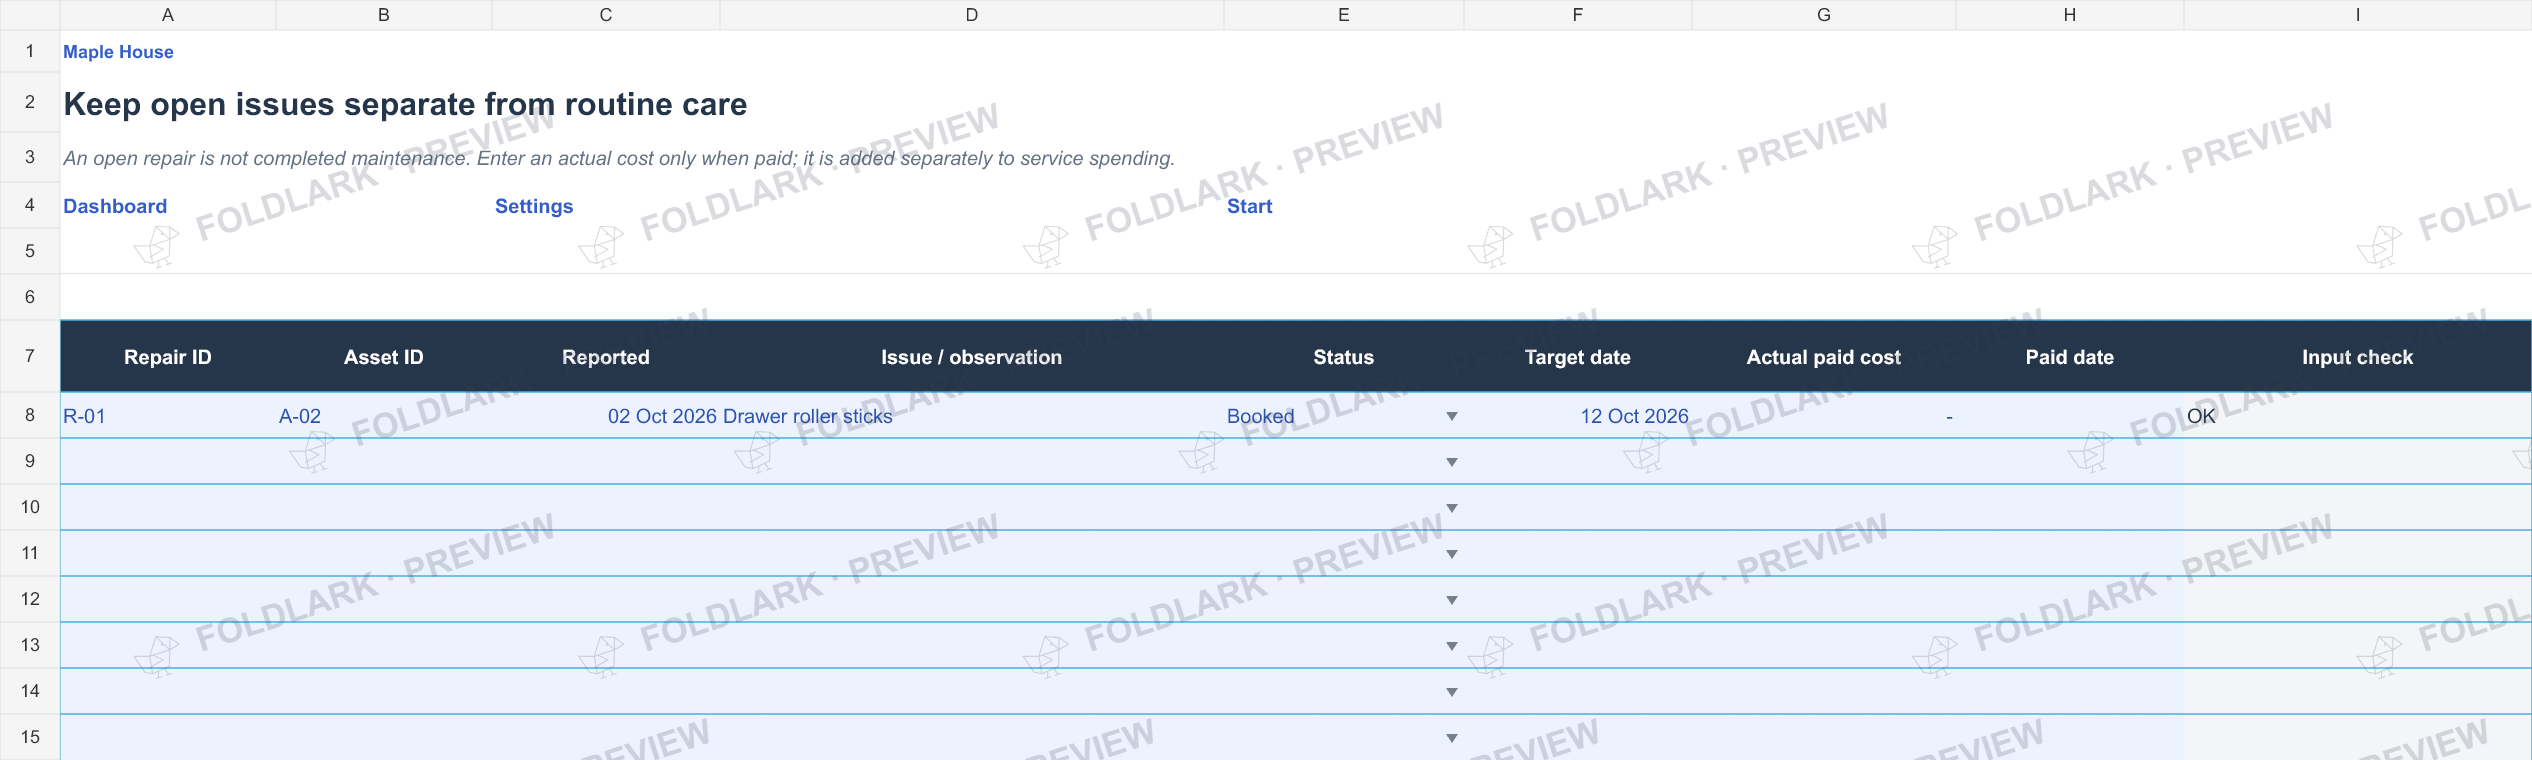This screenshot has width=2532, height=760.
Task: Open the Status dropdown in row 10
Action: (1451, 508)
